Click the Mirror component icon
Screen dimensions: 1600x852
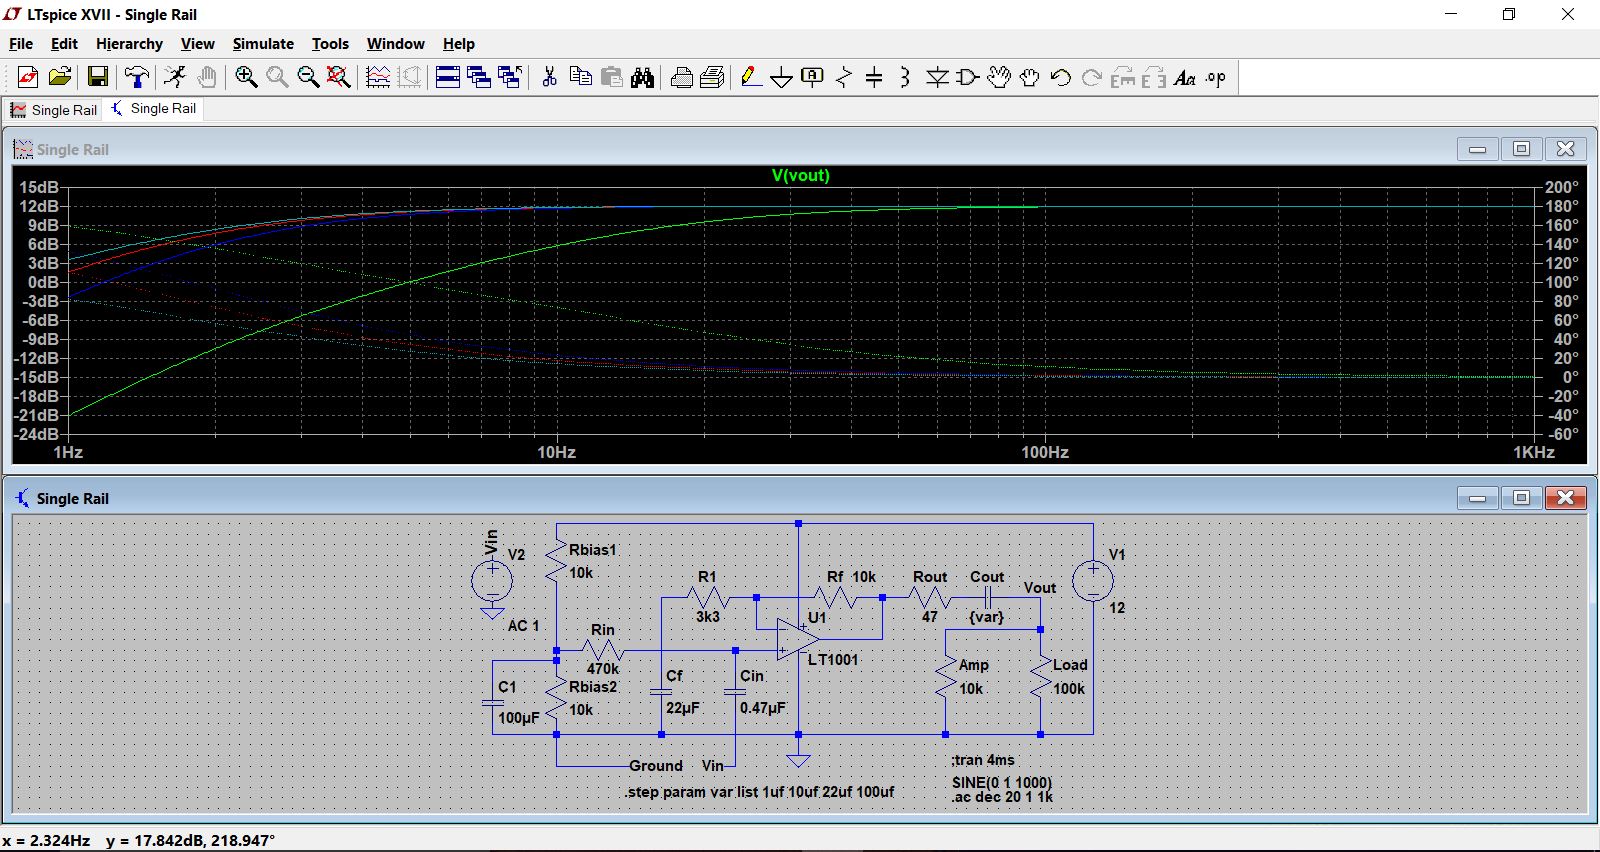point(1154,77)
